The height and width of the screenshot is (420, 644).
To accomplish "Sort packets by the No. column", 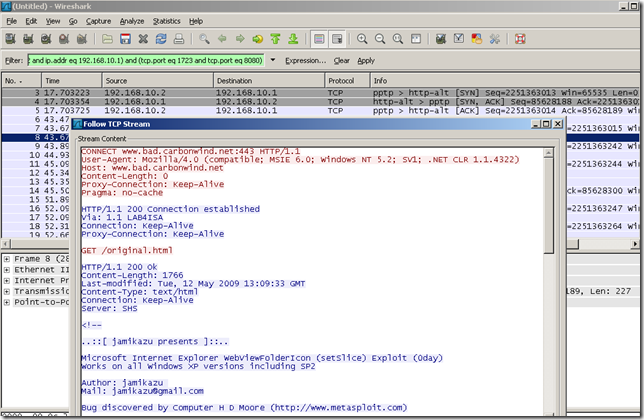I will coord(21,80).
